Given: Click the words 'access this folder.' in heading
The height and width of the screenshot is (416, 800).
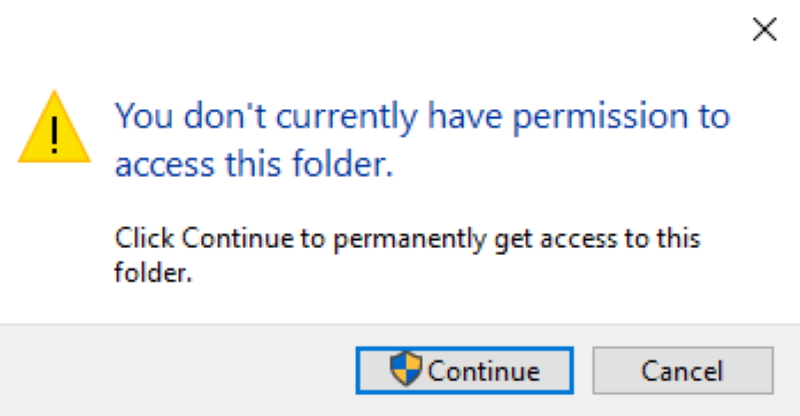Looking at the screenshot, I should [x=250, y=166].
